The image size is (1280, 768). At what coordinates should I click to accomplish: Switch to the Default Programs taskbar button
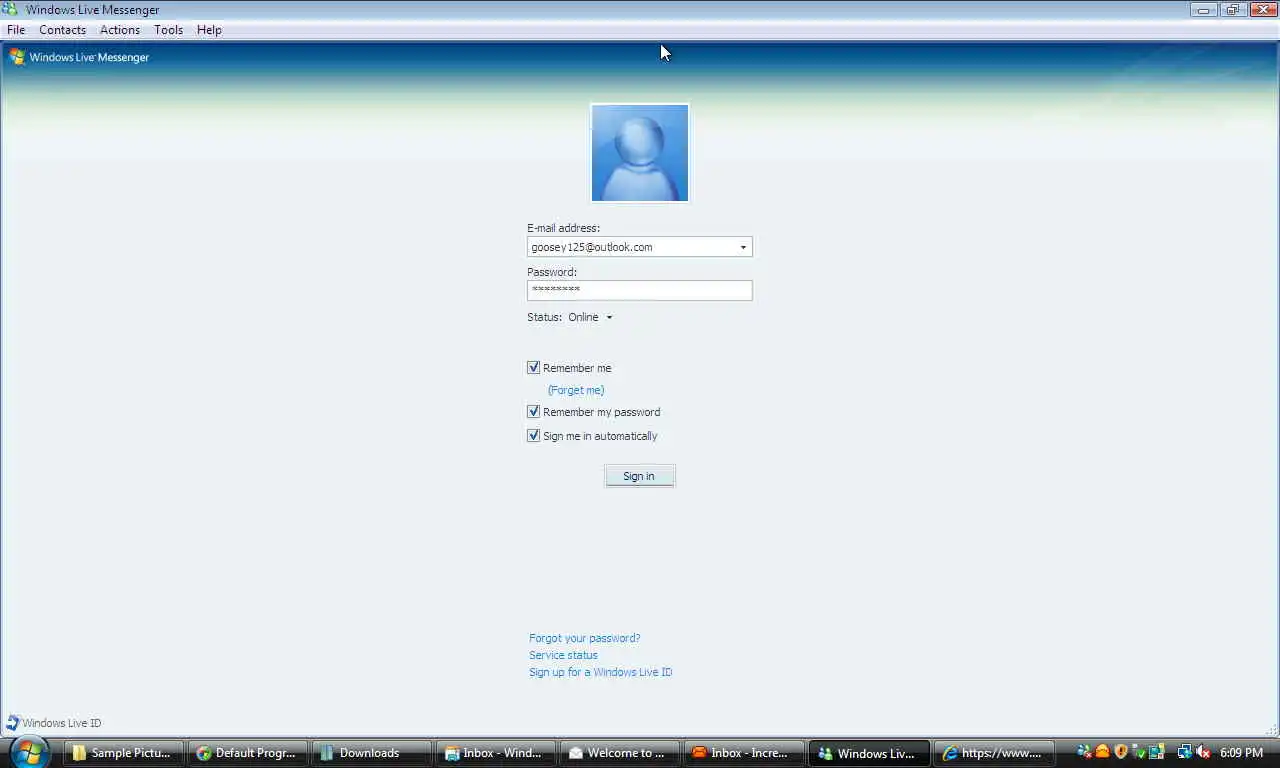[x=248, y=753]
